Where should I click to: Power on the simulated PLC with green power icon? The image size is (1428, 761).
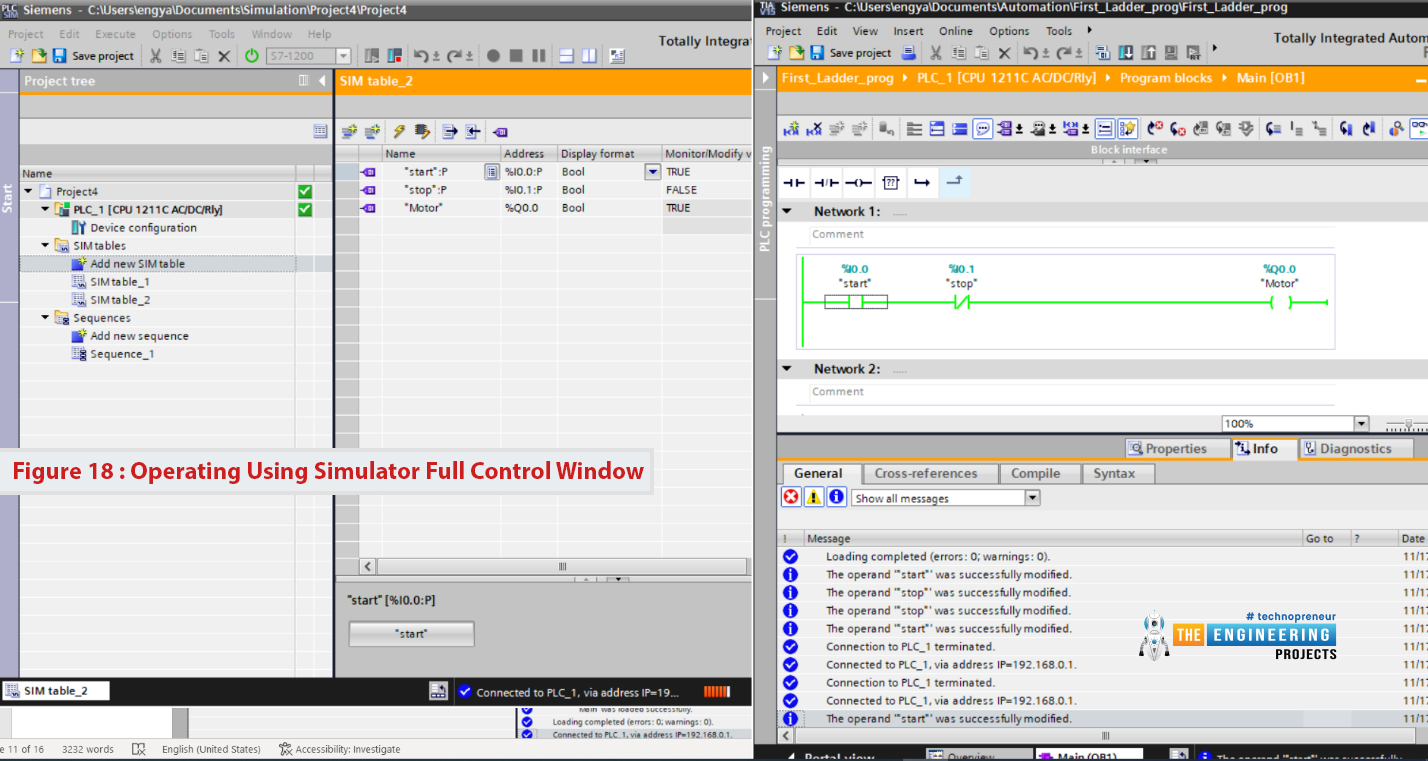point(251,56)
